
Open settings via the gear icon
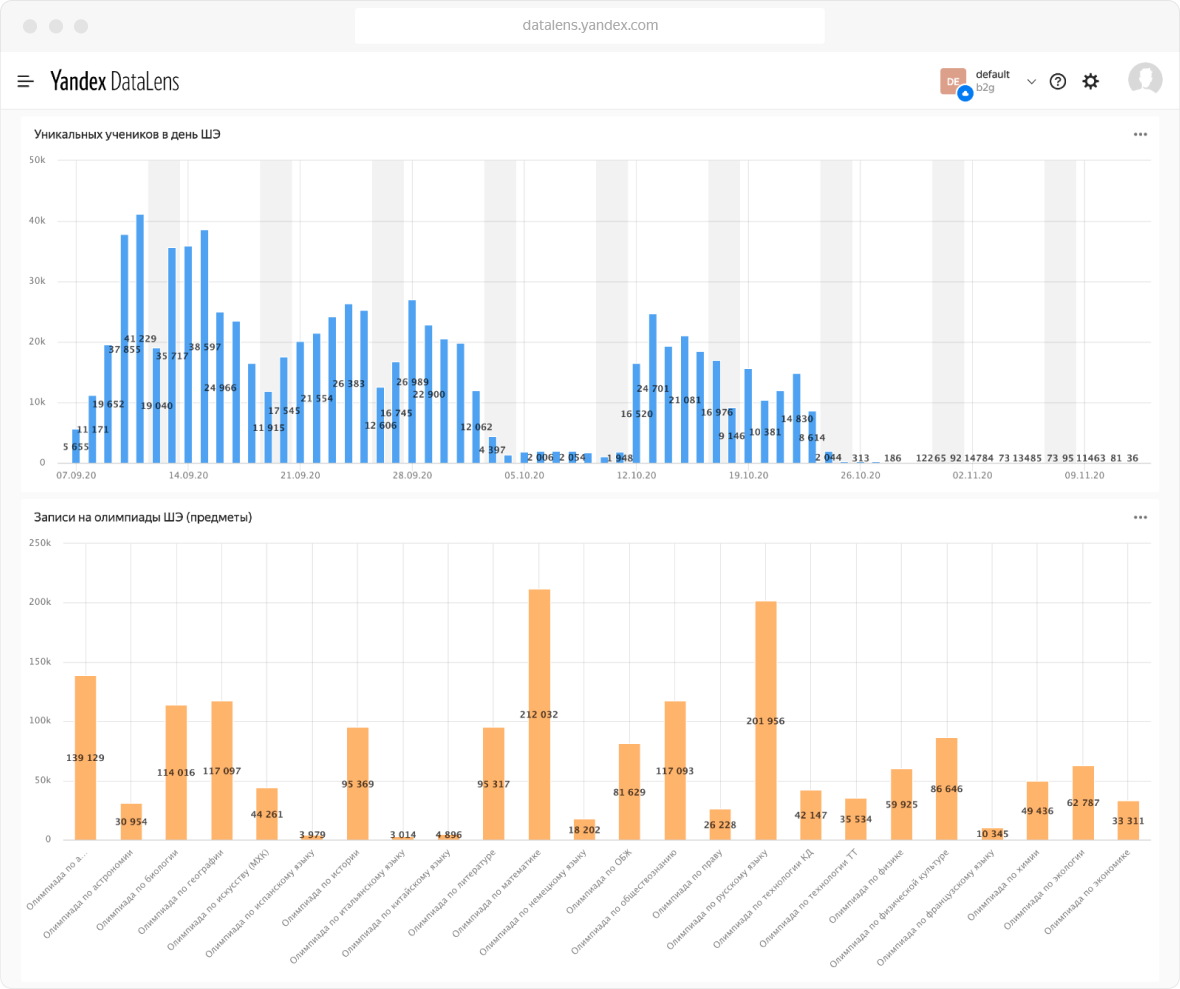[1090, 82]
